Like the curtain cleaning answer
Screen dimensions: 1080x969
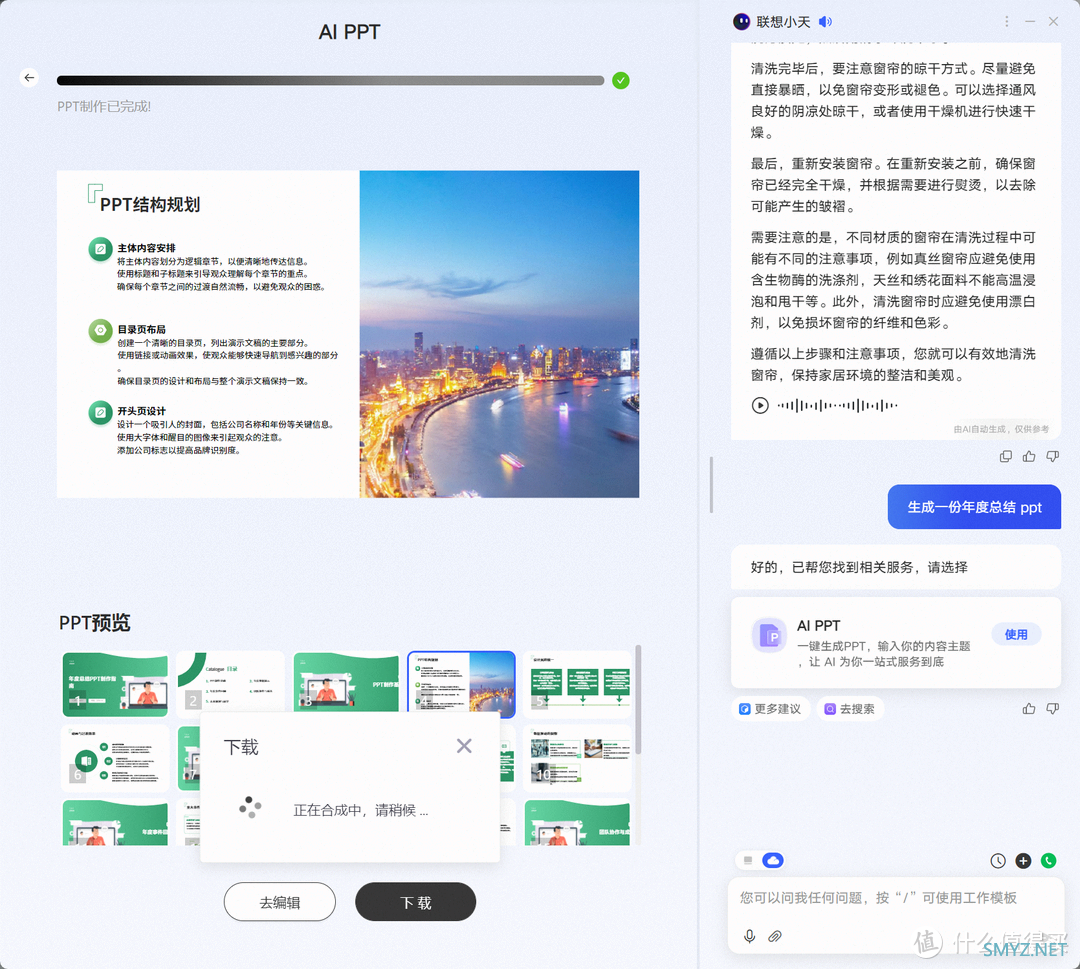pyautogui.click(x=1029, y=457)
